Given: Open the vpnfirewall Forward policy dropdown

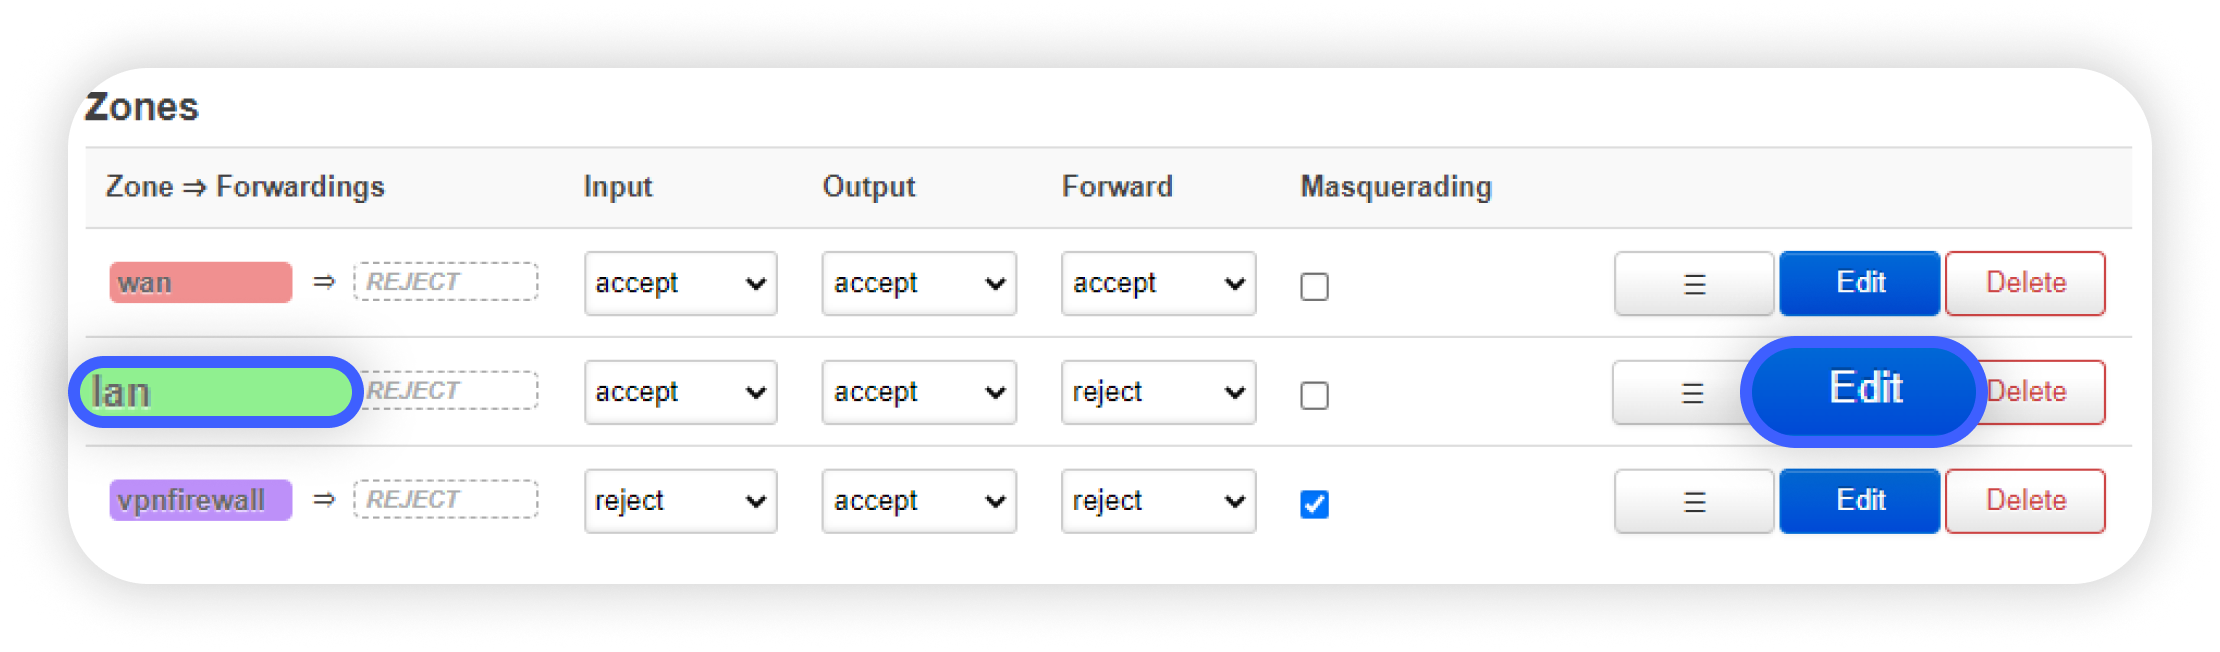Looking at the screenshot, I should pos(1158,501).
